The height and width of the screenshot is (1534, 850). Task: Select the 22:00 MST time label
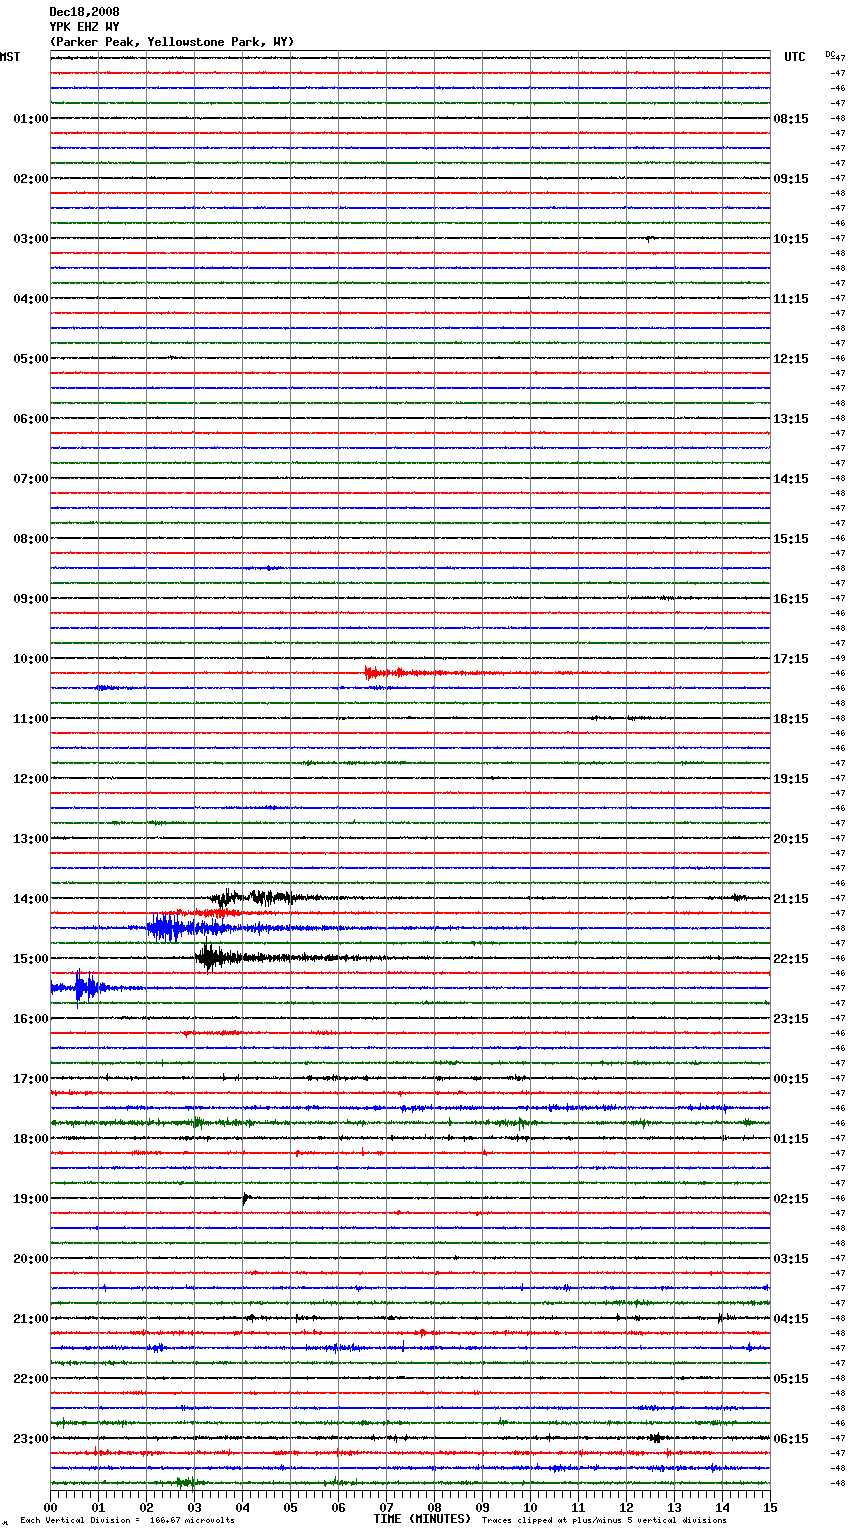coord(31,1379)
